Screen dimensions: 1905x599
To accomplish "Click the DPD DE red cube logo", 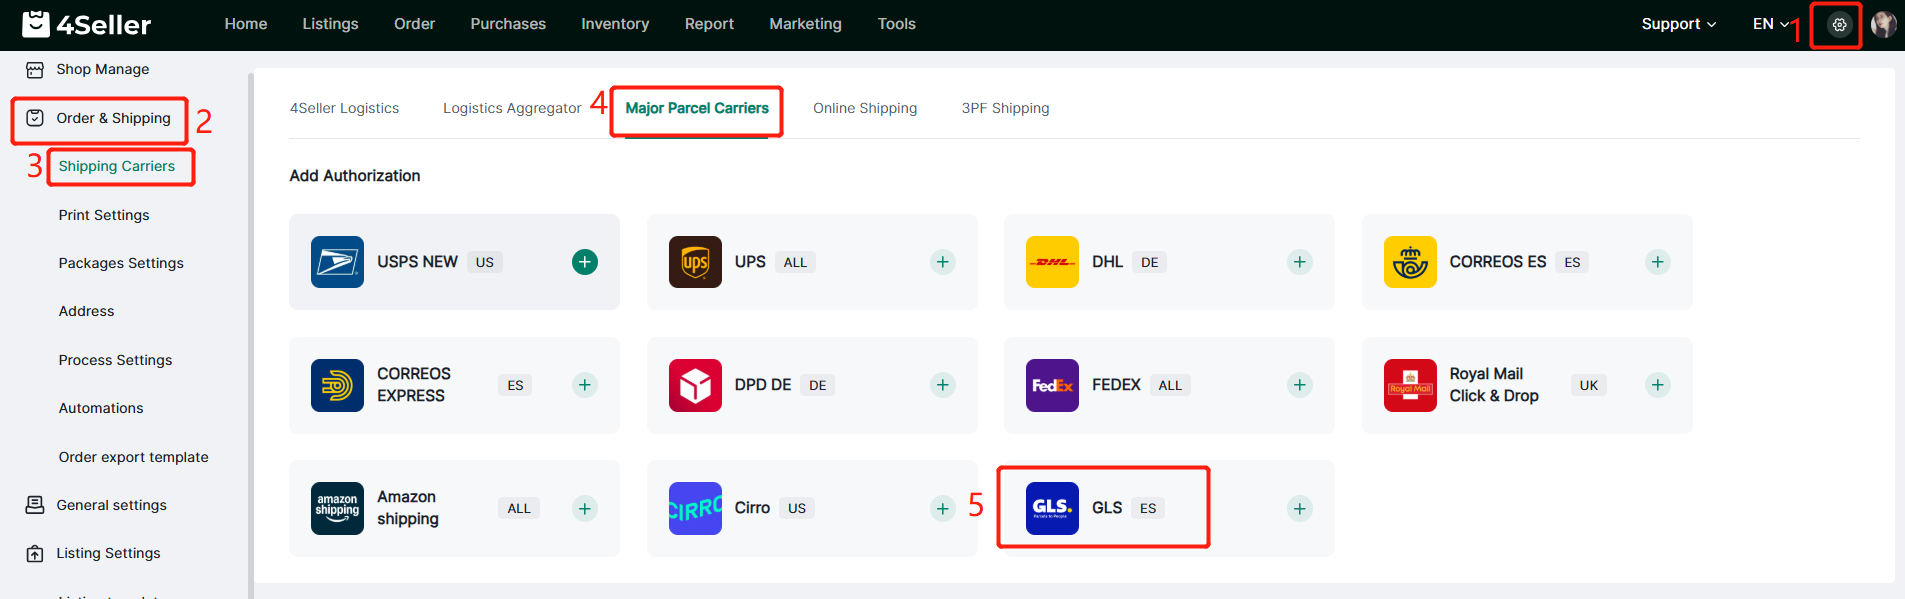I will pyautogui.click(x=695, y=385).
